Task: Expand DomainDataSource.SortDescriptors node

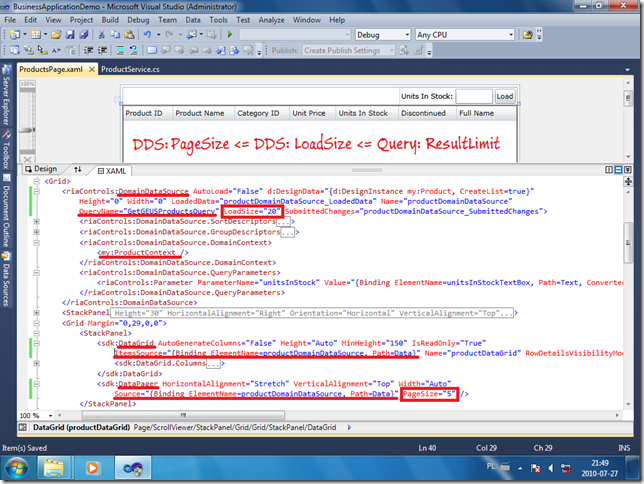Action: click(37, 222)
